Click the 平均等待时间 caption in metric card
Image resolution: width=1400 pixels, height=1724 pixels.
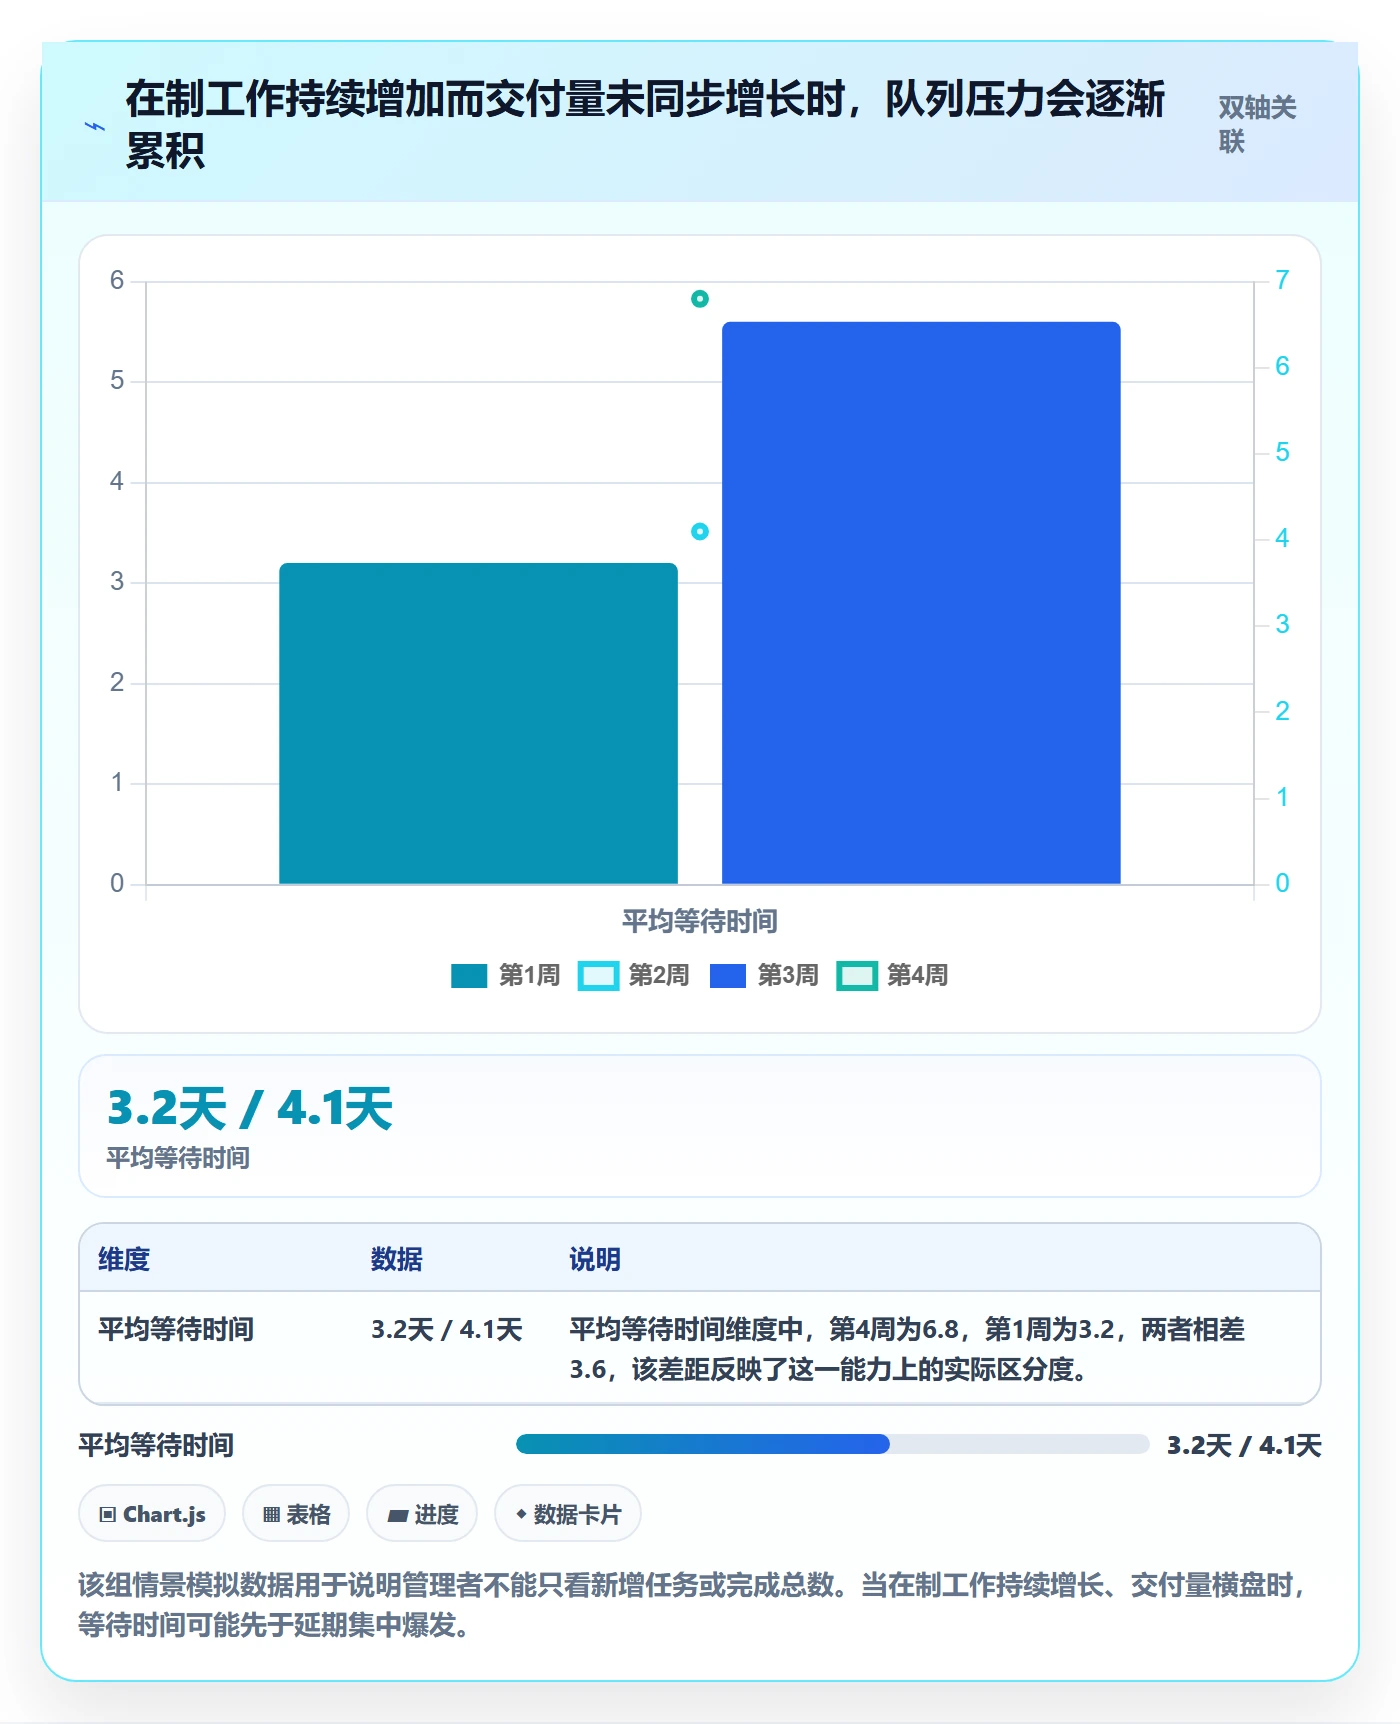[178, 1158]
